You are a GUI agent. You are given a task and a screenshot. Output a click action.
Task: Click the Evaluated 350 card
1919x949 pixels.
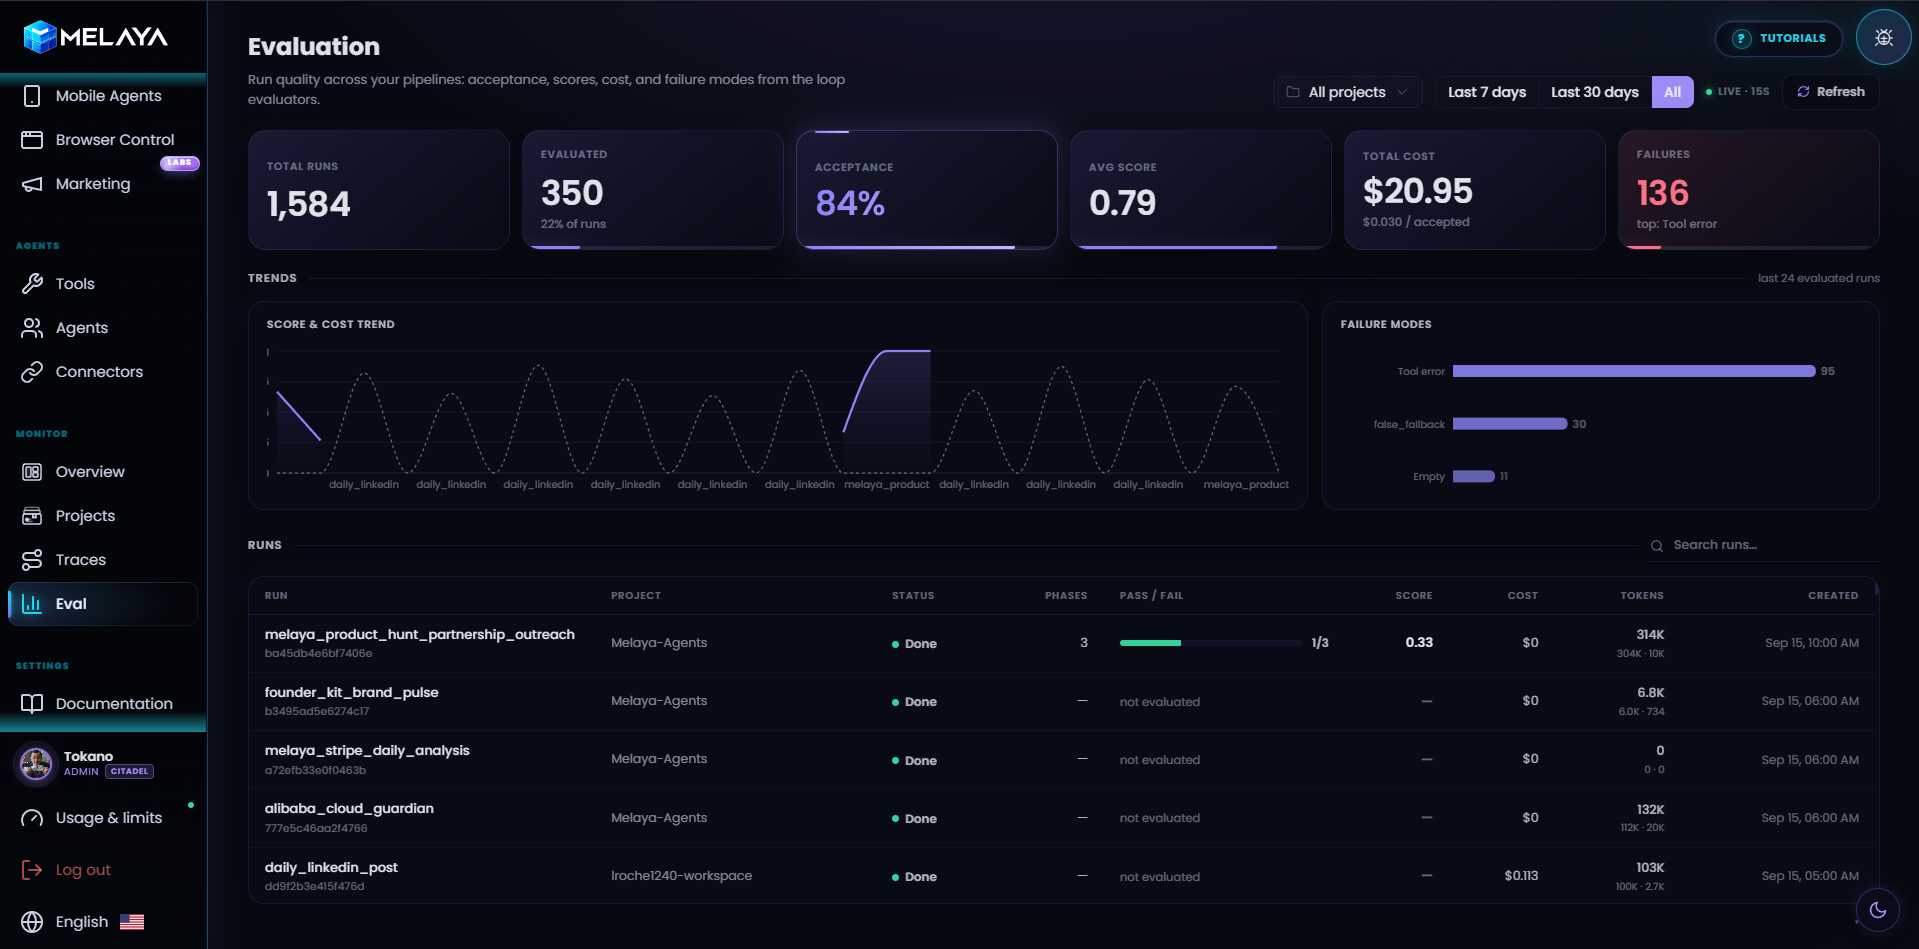pos(653,190)
